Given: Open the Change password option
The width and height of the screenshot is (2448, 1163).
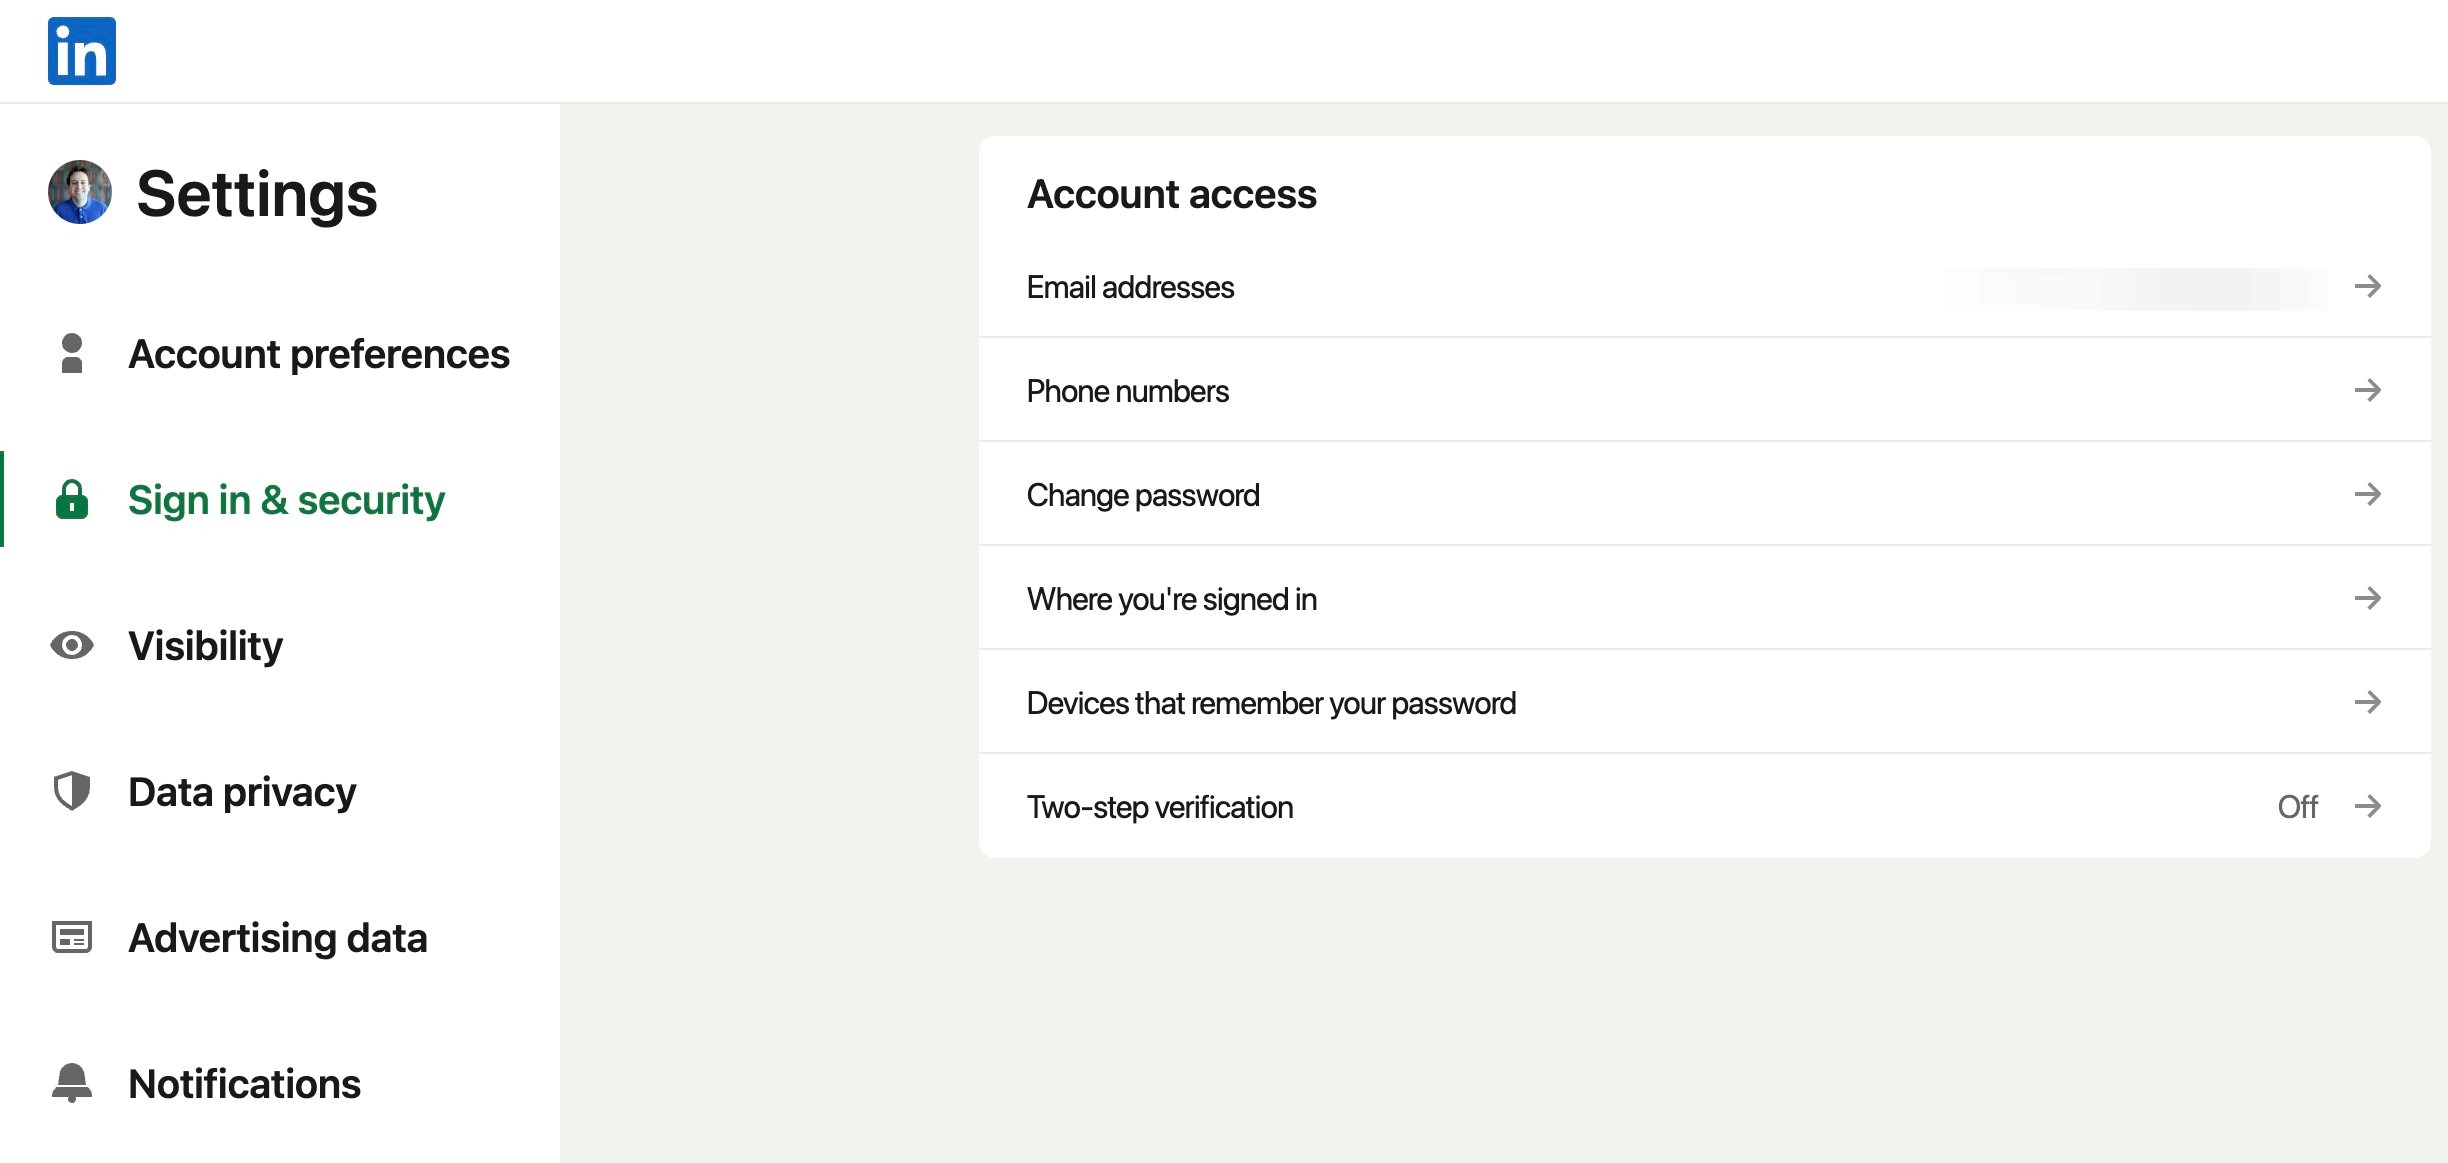Looking at the screenshot, I should click(x=1143, y=495).
